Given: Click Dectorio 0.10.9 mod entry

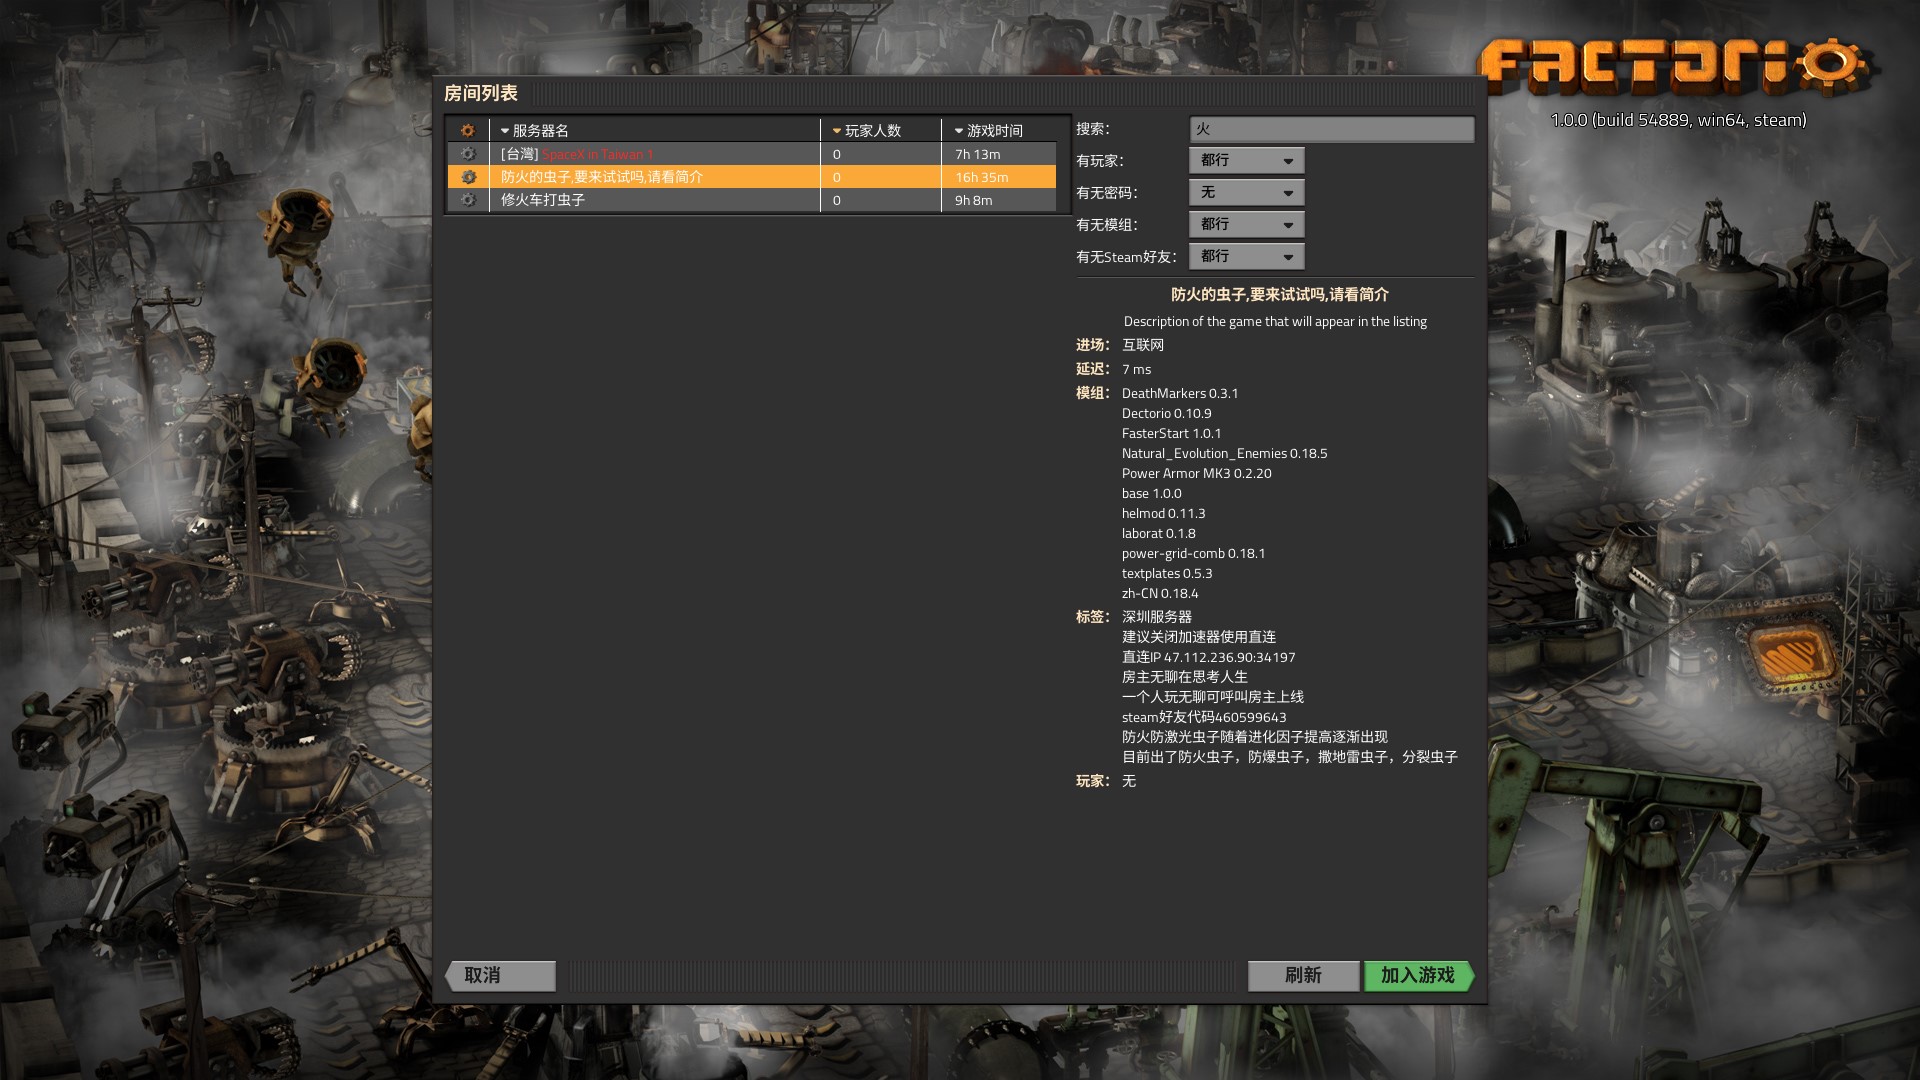Looking at the screenshot, I should click(x=1166, y=414).
